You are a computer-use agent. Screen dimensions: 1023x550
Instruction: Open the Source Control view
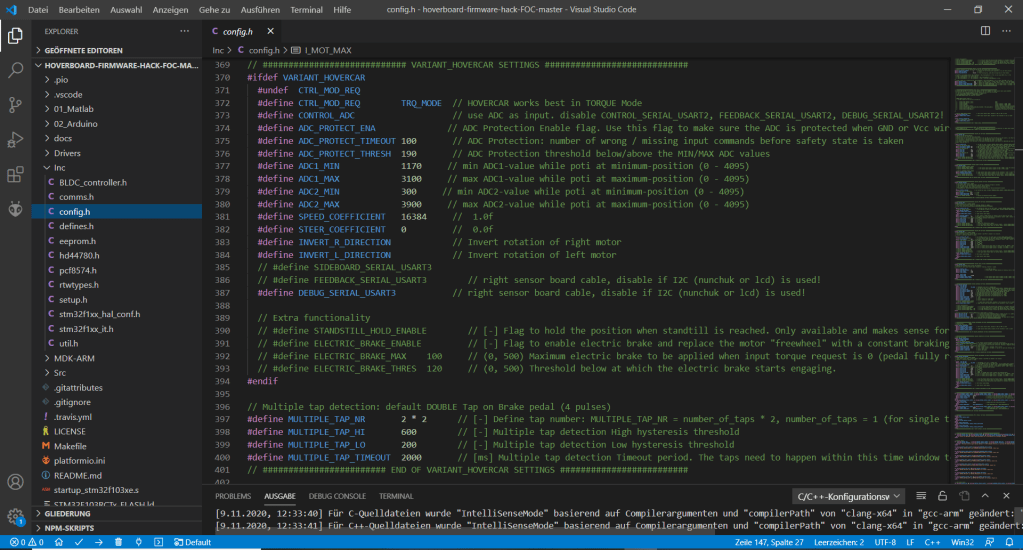tap(16, 104)
